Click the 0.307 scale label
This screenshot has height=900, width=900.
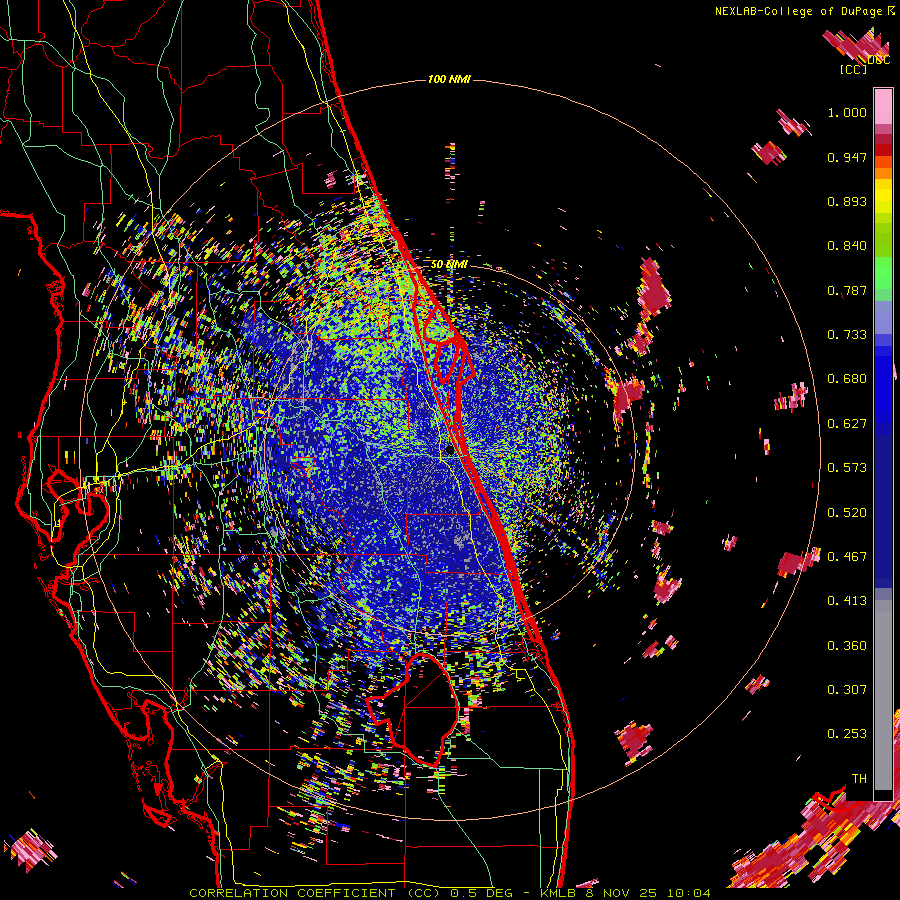pyautogui.click(x=847, y=690)
